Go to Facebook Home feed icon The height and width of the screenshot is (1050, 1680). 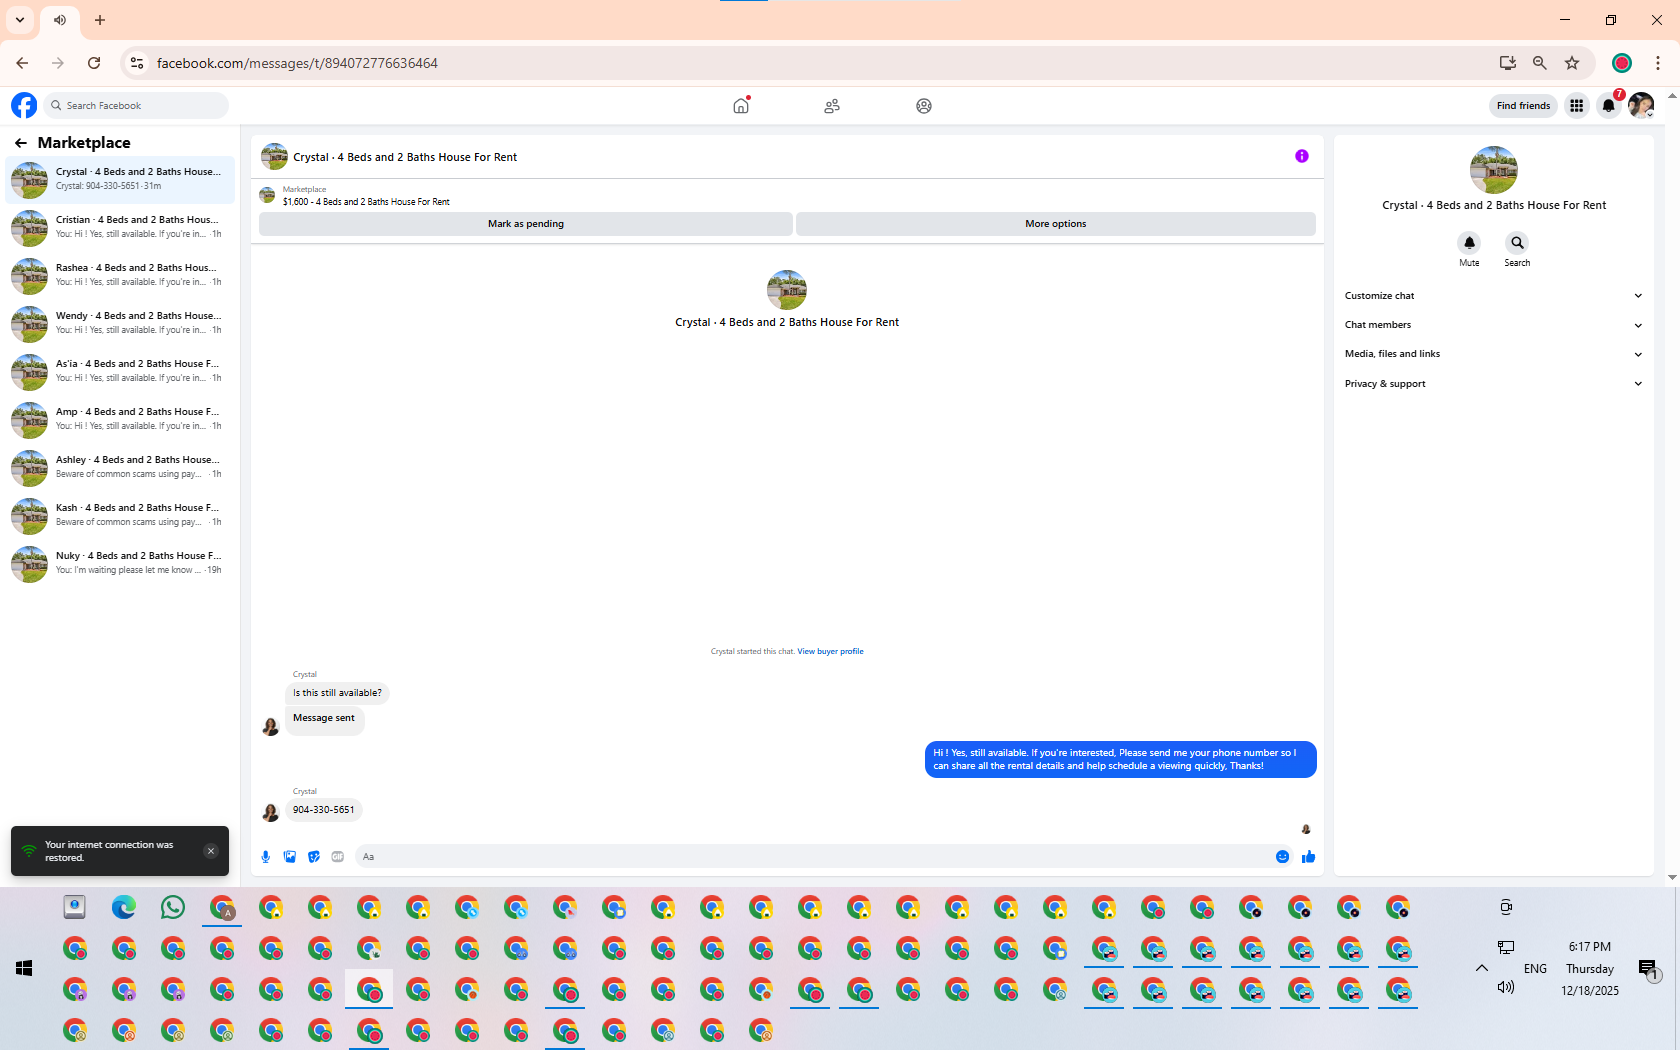point(741,105)
